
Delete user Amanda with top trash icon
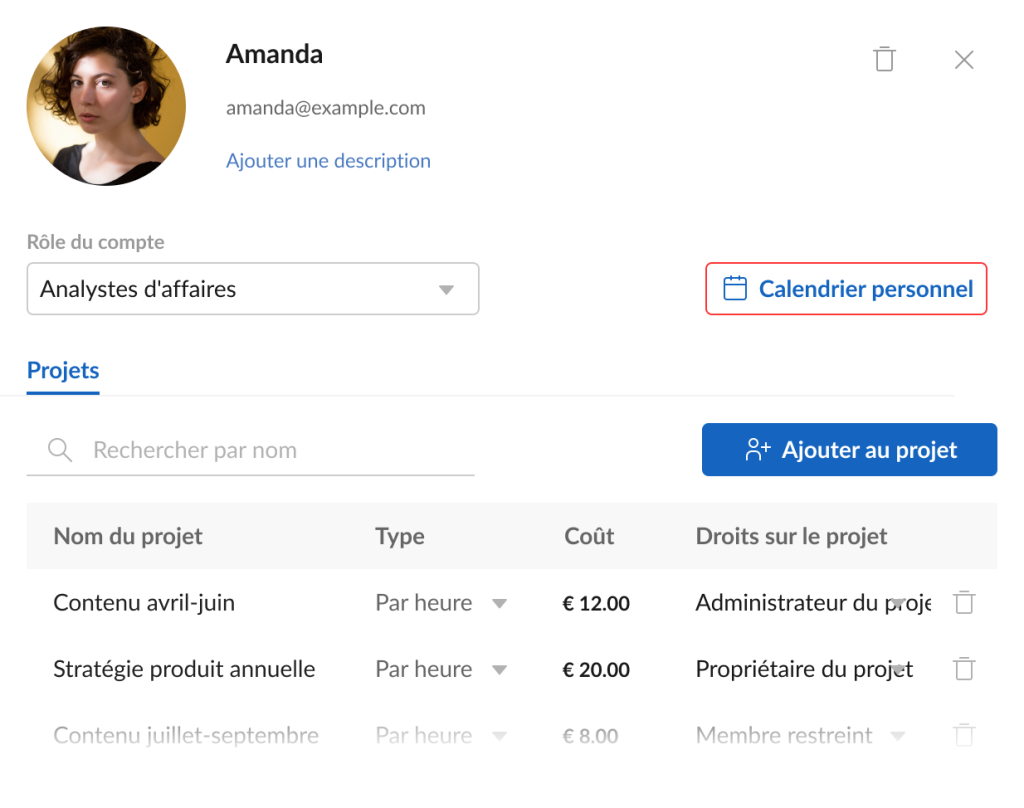[x=884, y=59]
